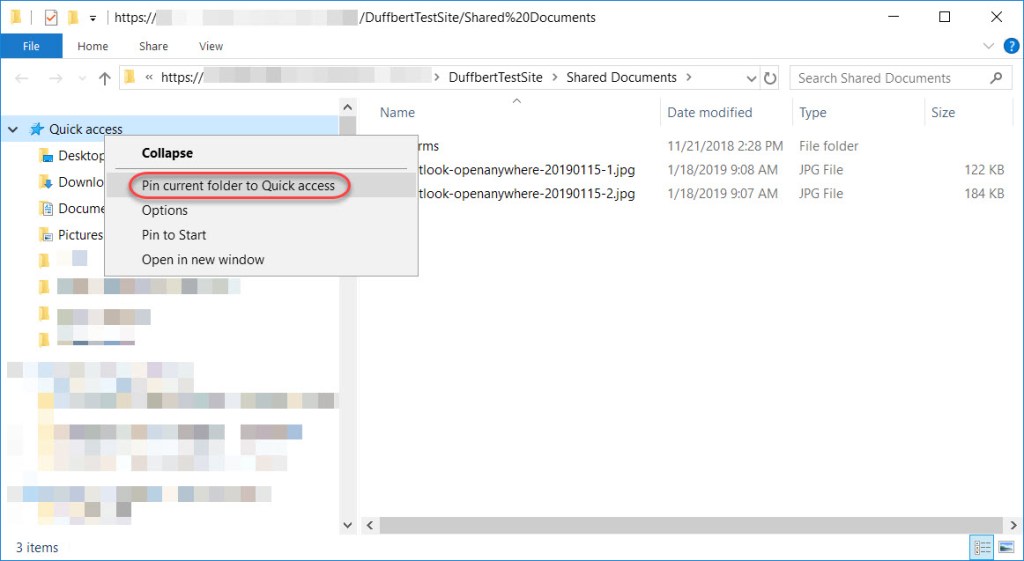The image size is (1024, 561).
Task: Click Shared Documents in the address breadcrumb
Action: coord(621,77)
